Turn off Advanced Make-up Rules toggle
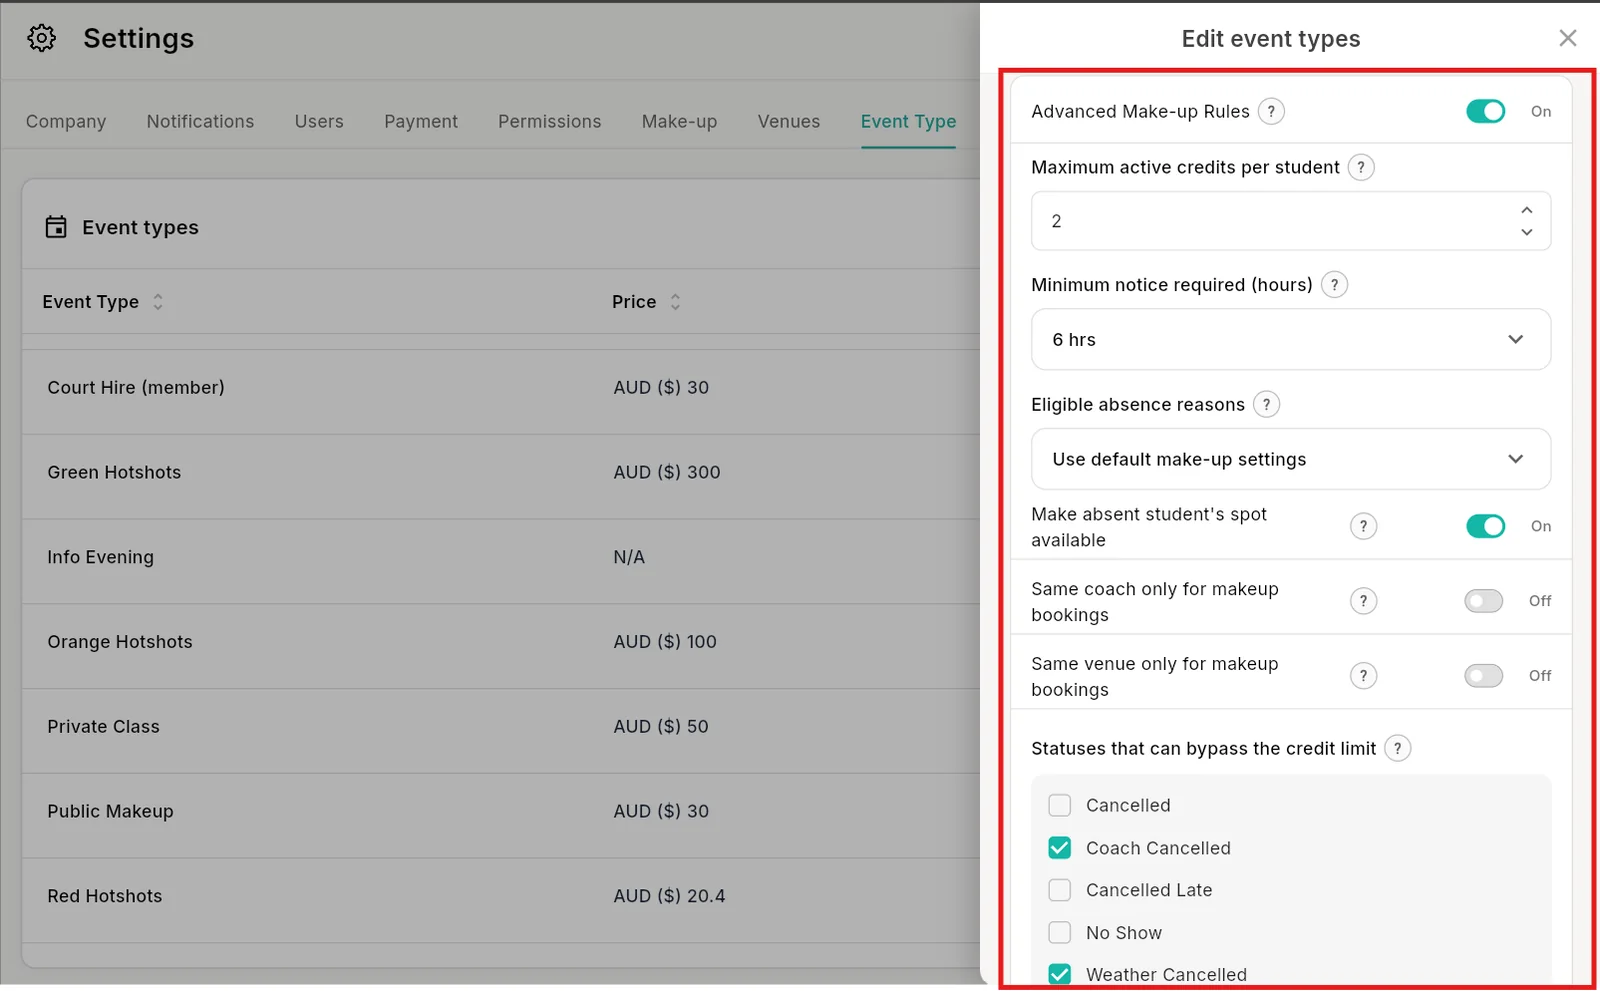This screenshot has height=991, width=1600. click(x=1485, y=111)
